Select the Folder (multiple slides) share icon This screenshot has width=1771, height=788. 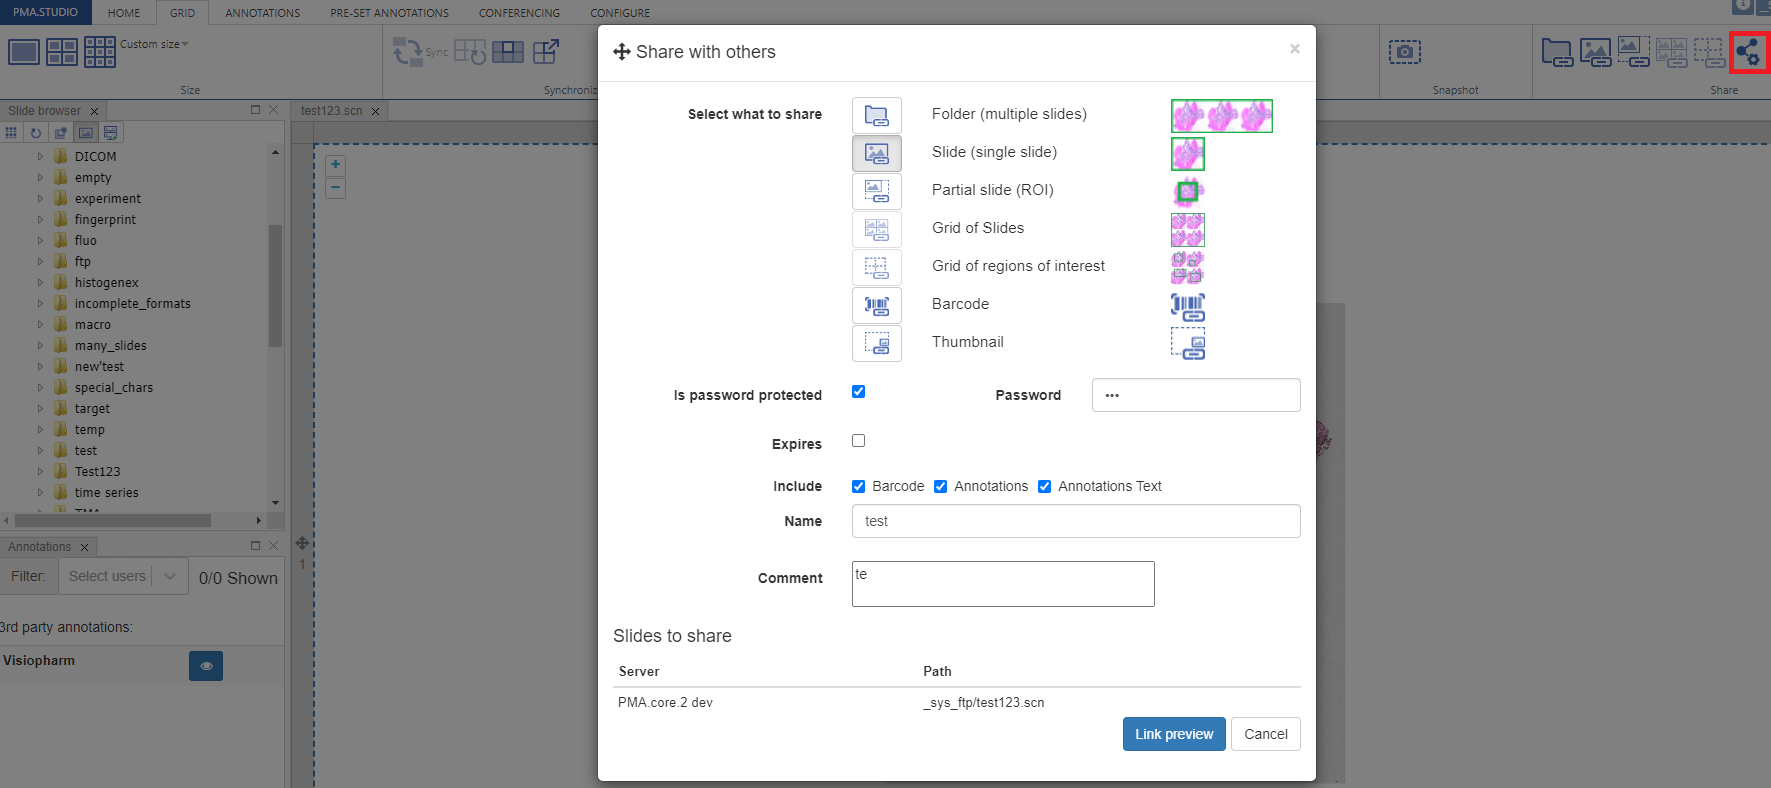coord(876,115)
